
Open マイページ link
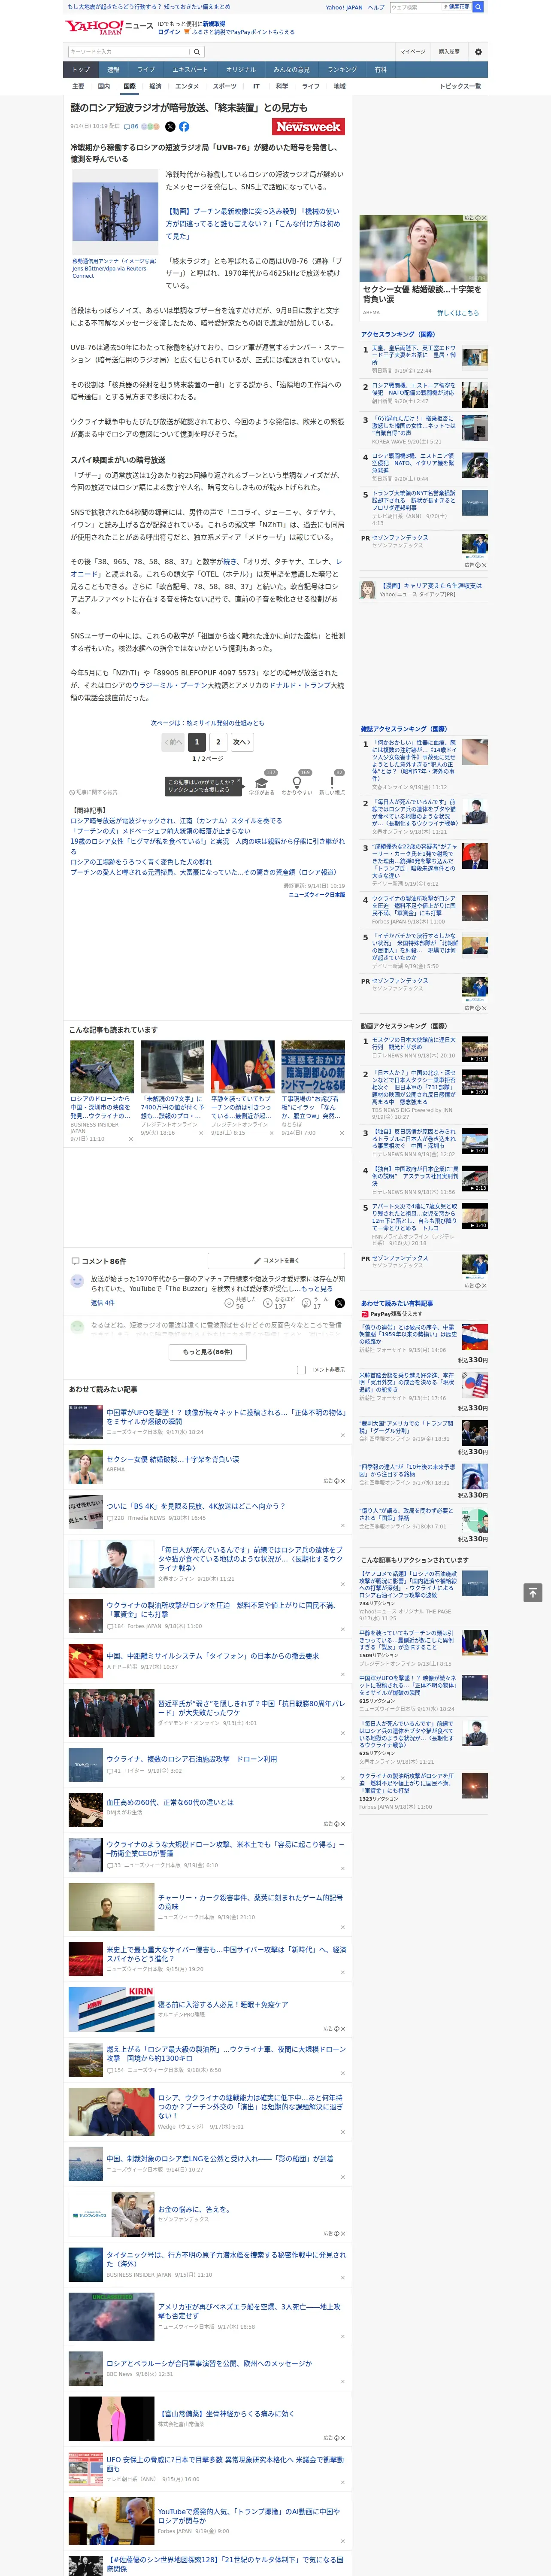pos(412,52)
